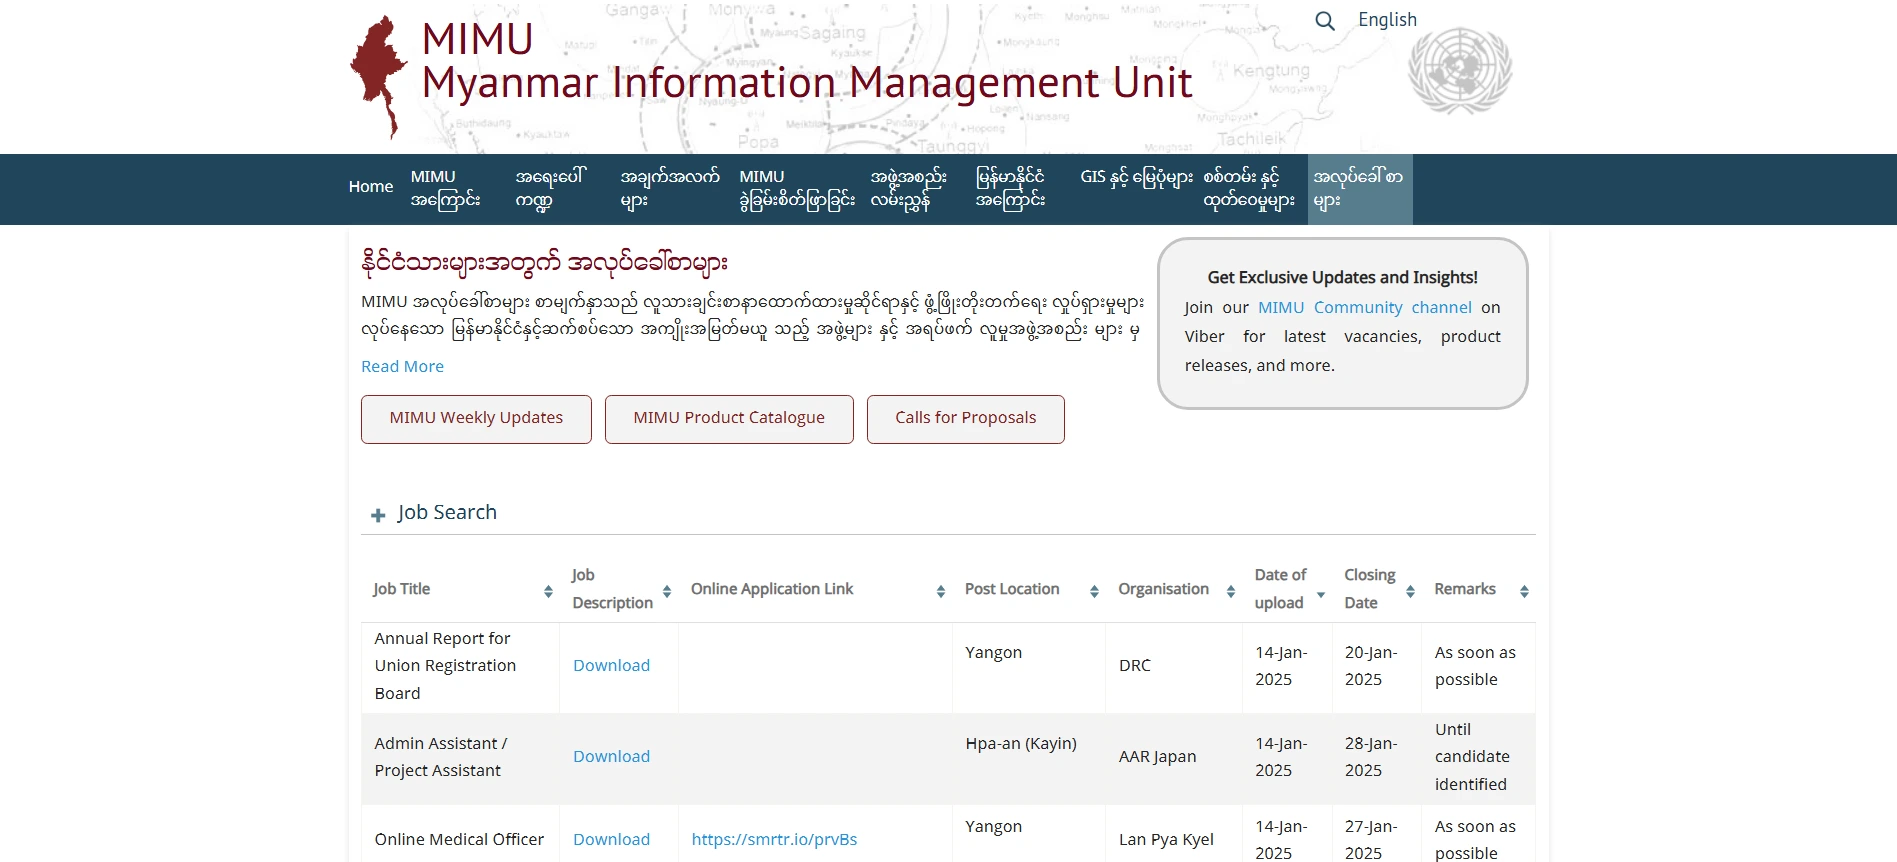Image resolution: width=1897 pixels, height=862 pixels.
Task: Open the MIMU Community channel link
Action: coord(1364,308)
